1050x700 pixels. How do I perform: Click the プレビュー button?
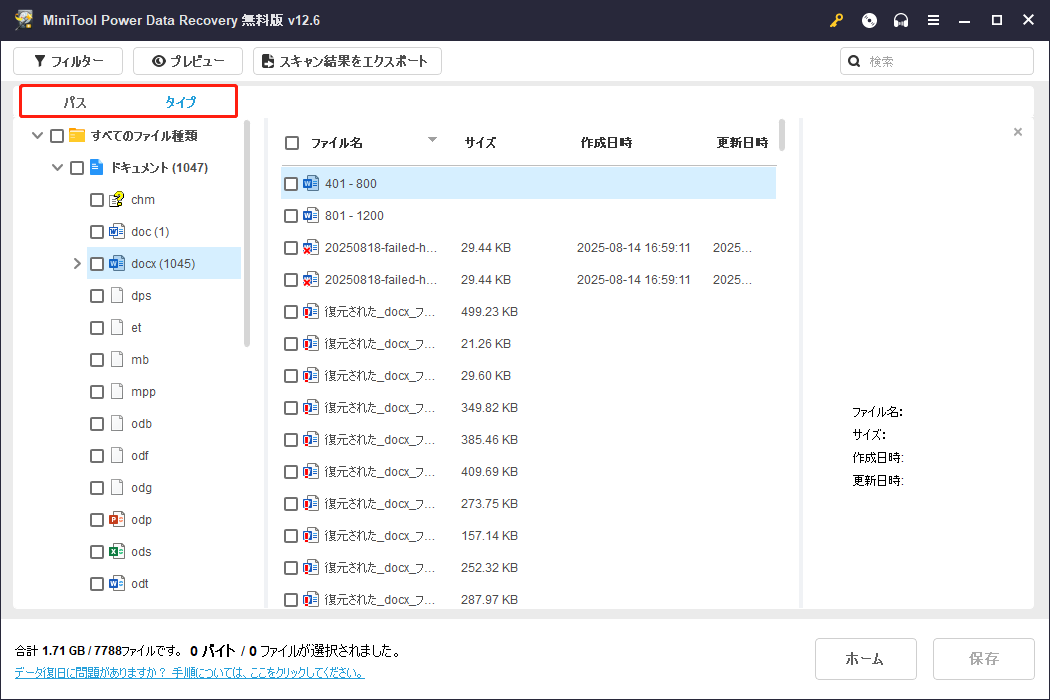click(x=188, y=61)
